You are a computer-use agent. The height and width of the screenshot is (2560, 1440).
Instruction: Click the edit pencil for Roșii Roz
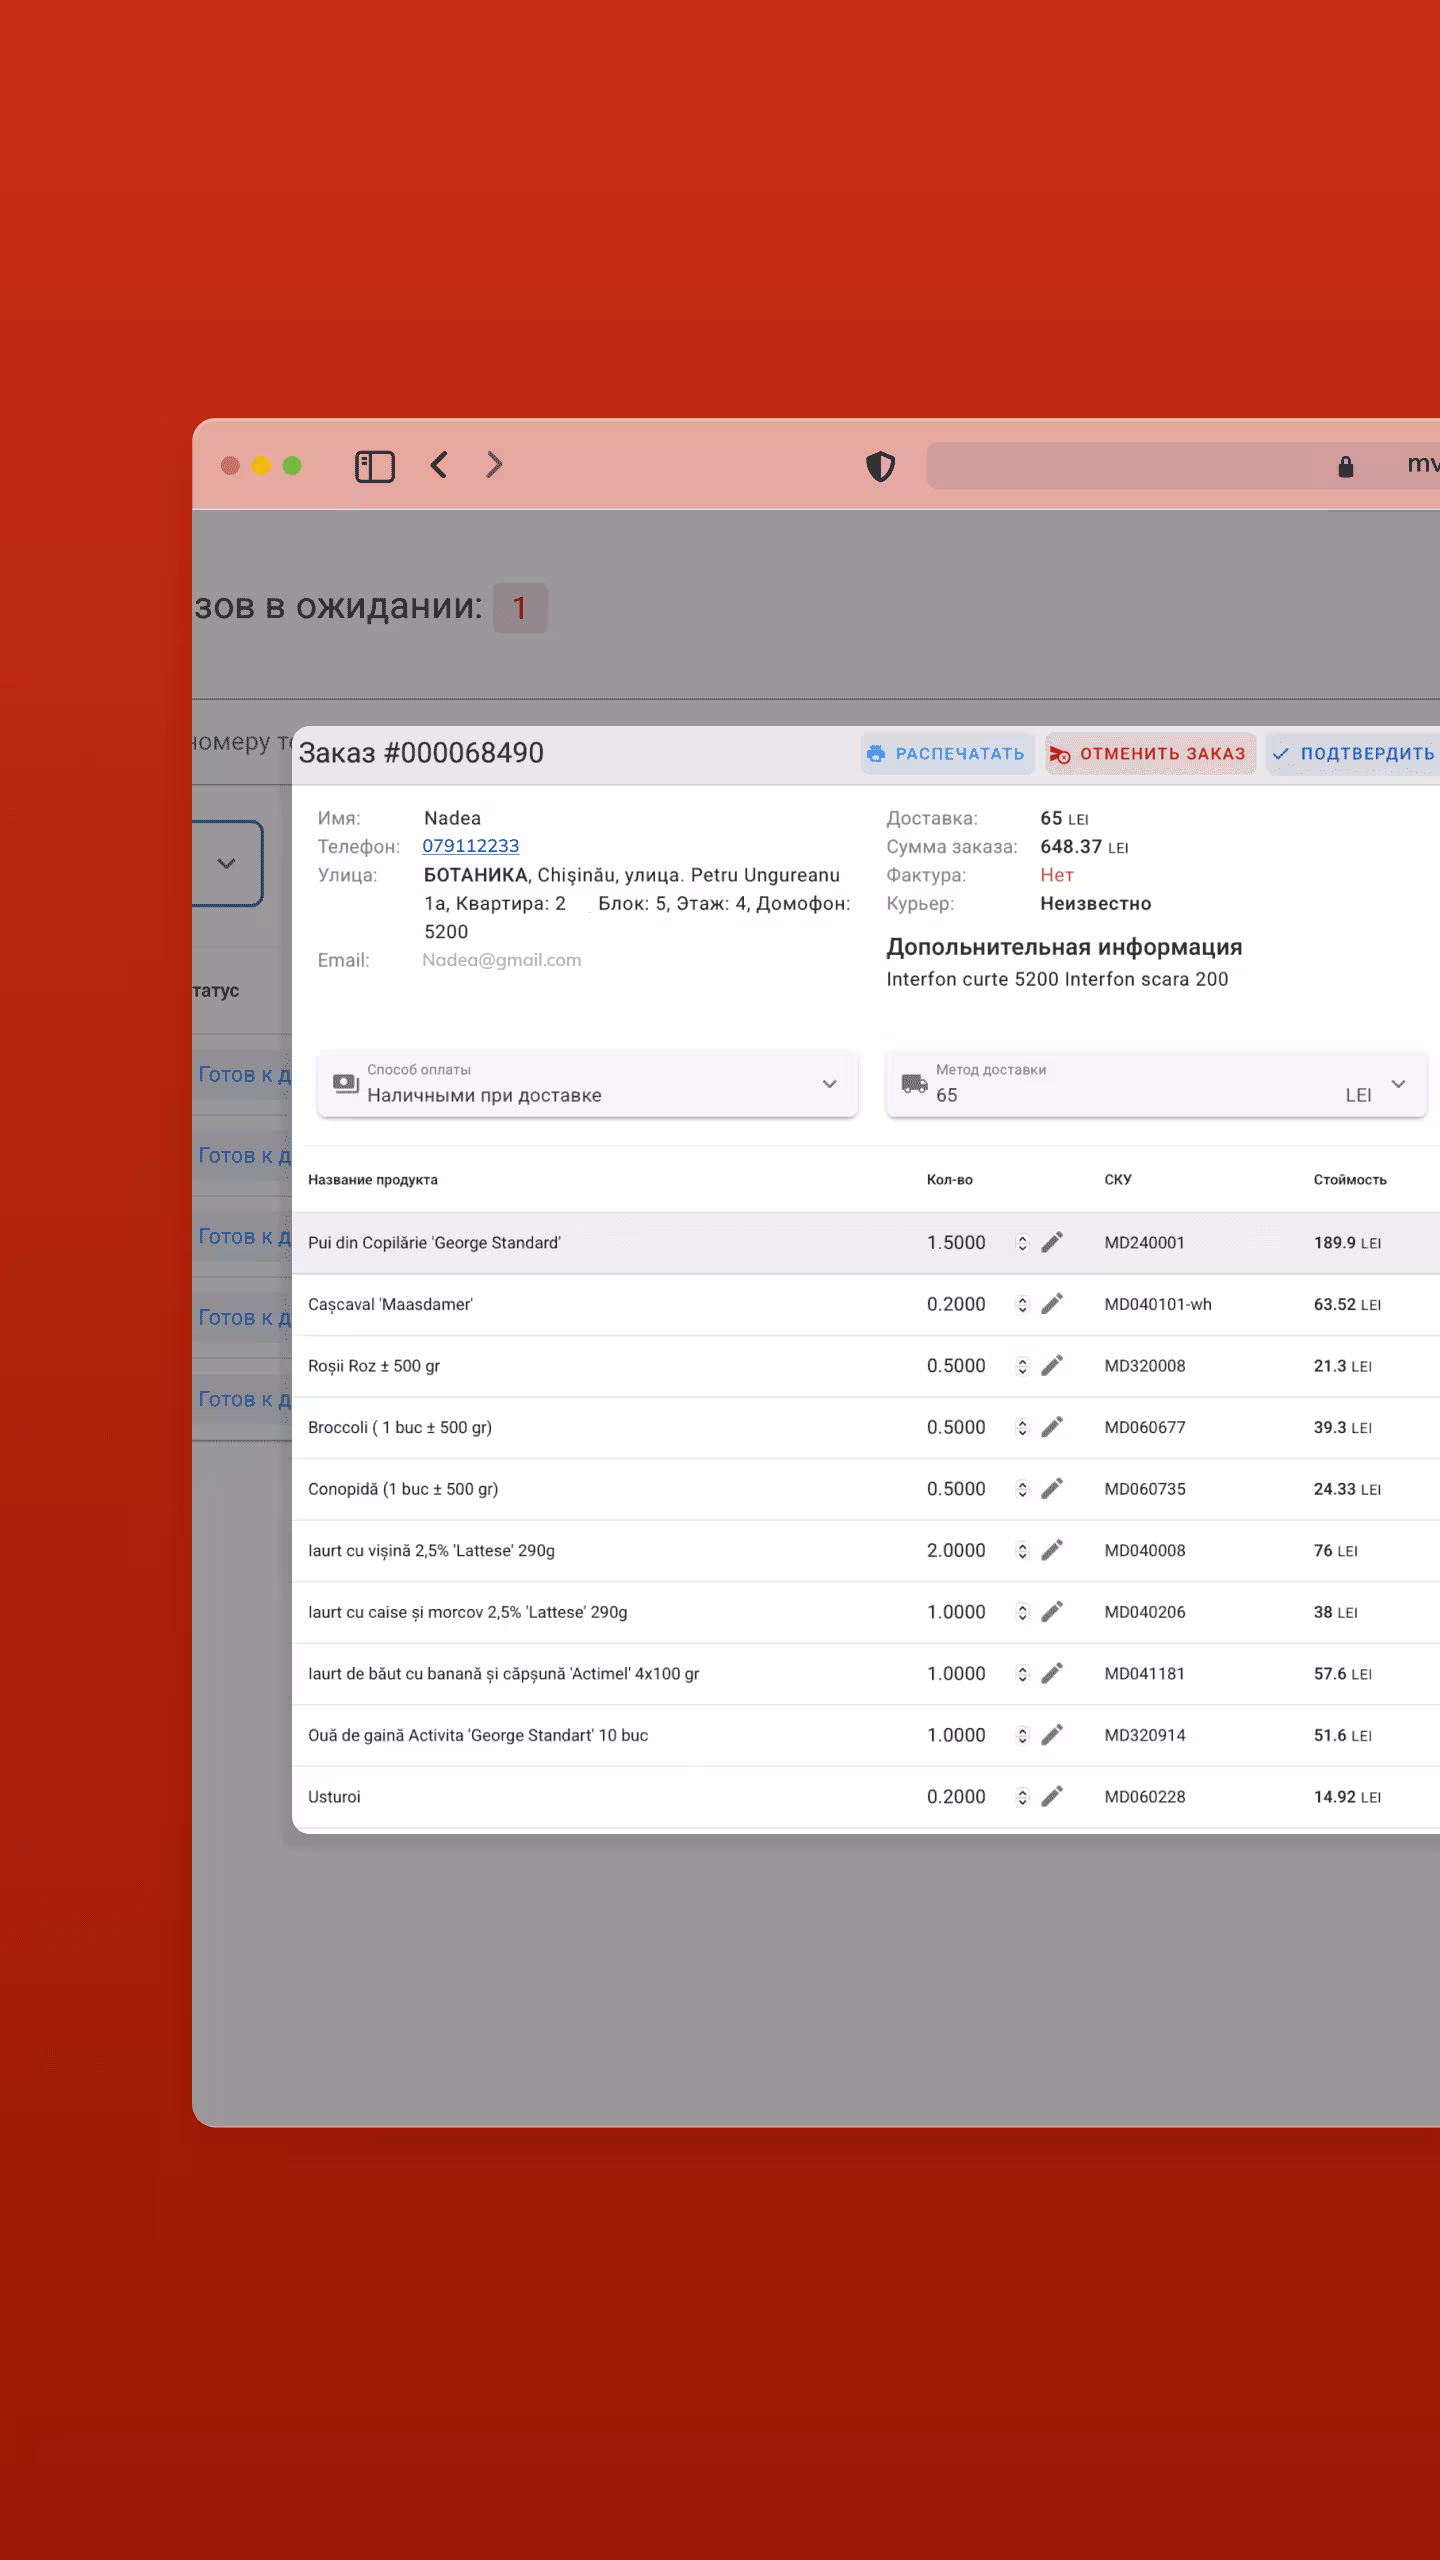pyautogui.click(x=1051, y=1365)
